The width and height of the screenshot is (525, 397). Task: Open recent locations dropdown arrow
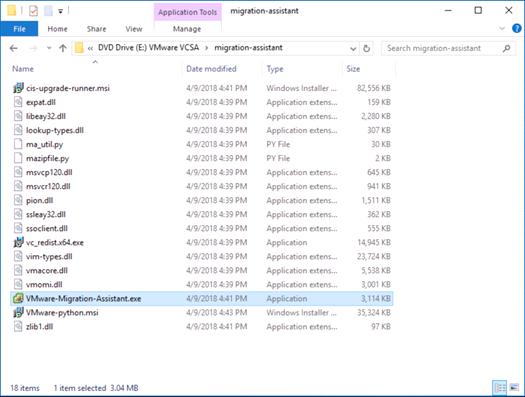49,48
